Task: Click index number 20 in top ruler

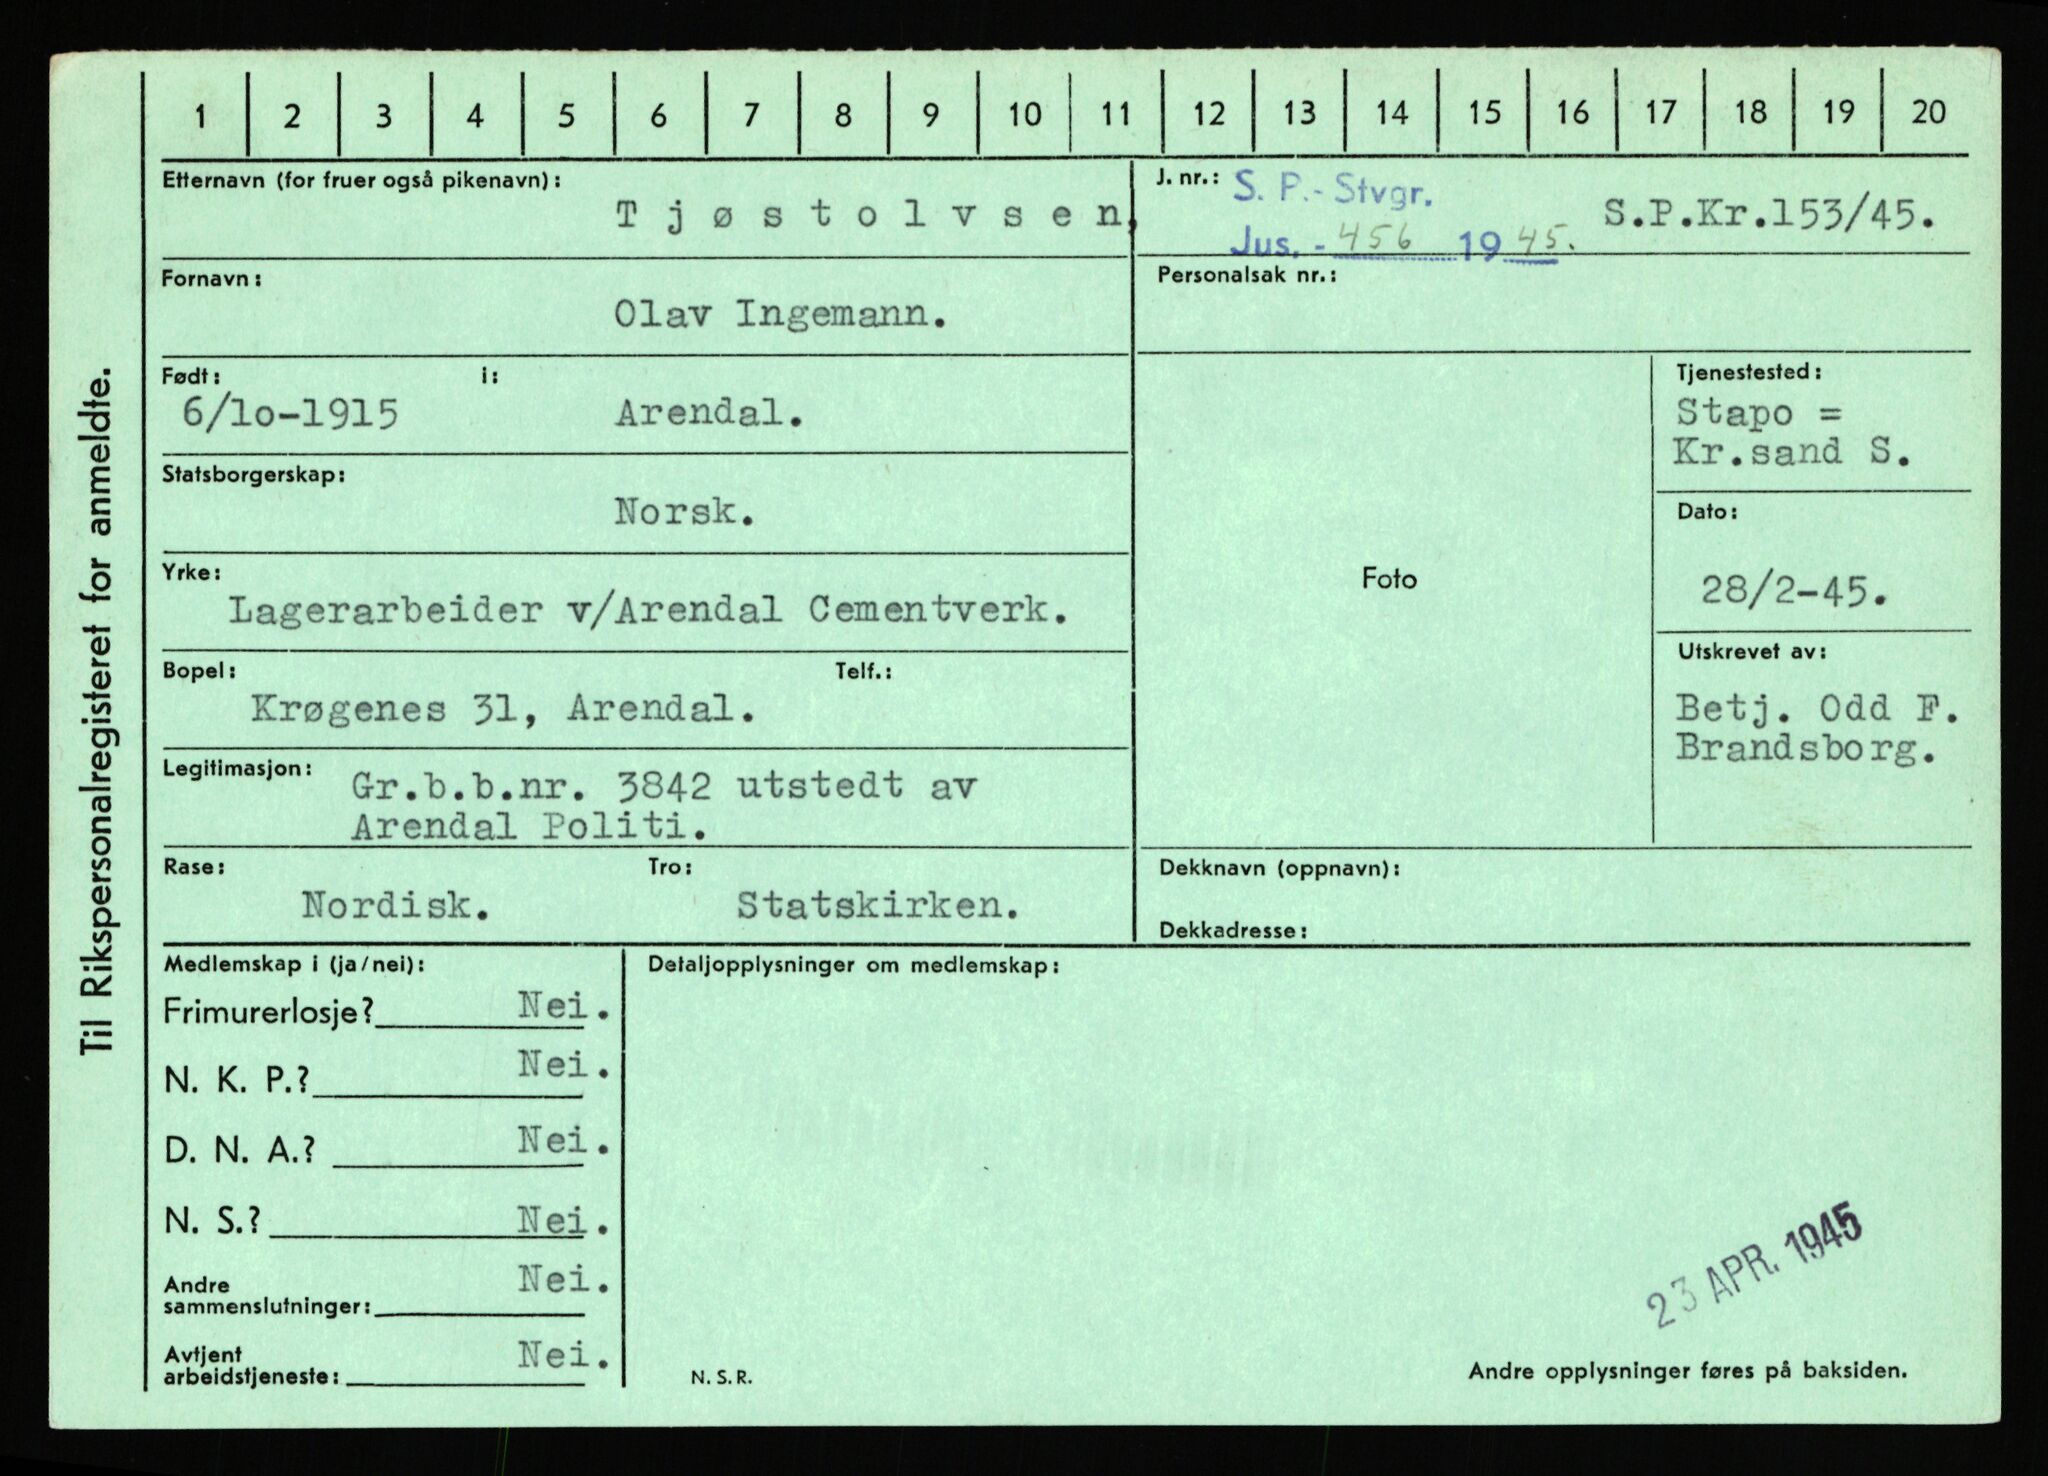Action: pos(1928,112)
